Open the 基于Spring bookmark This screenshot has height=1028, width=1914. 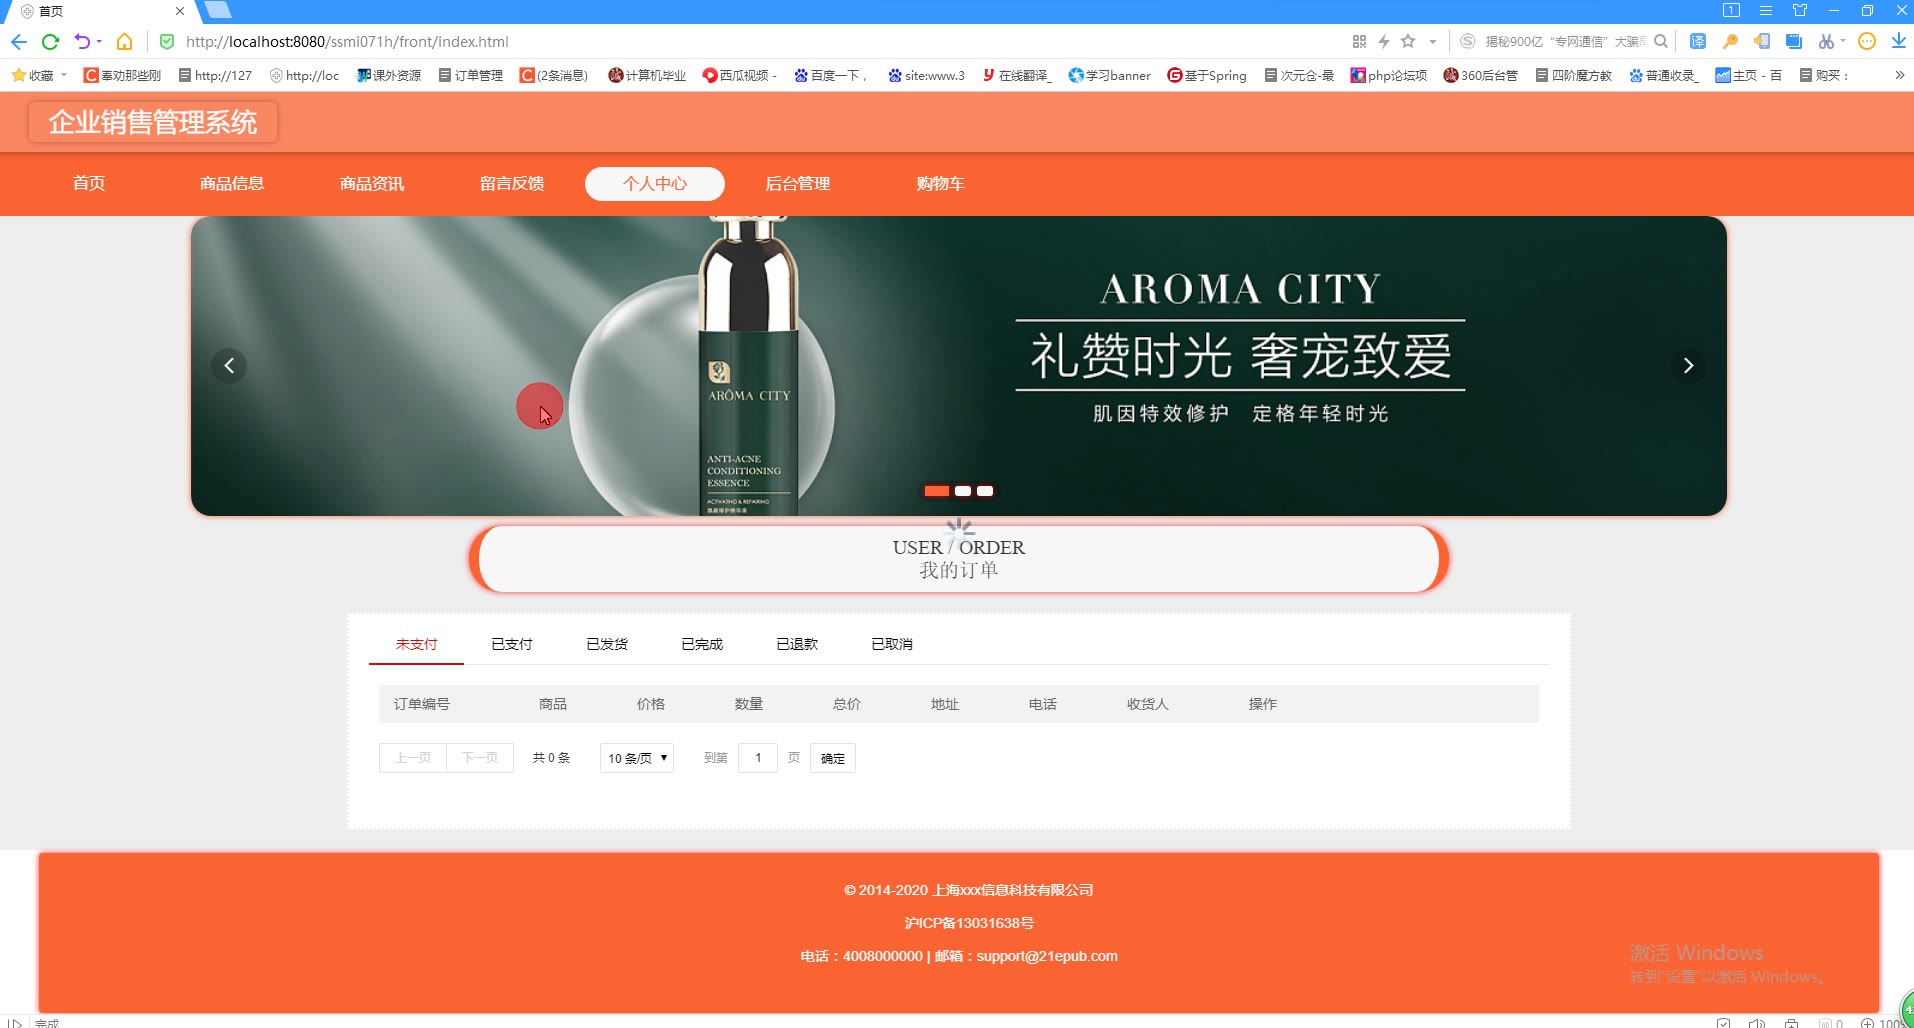pos(1207,75)
